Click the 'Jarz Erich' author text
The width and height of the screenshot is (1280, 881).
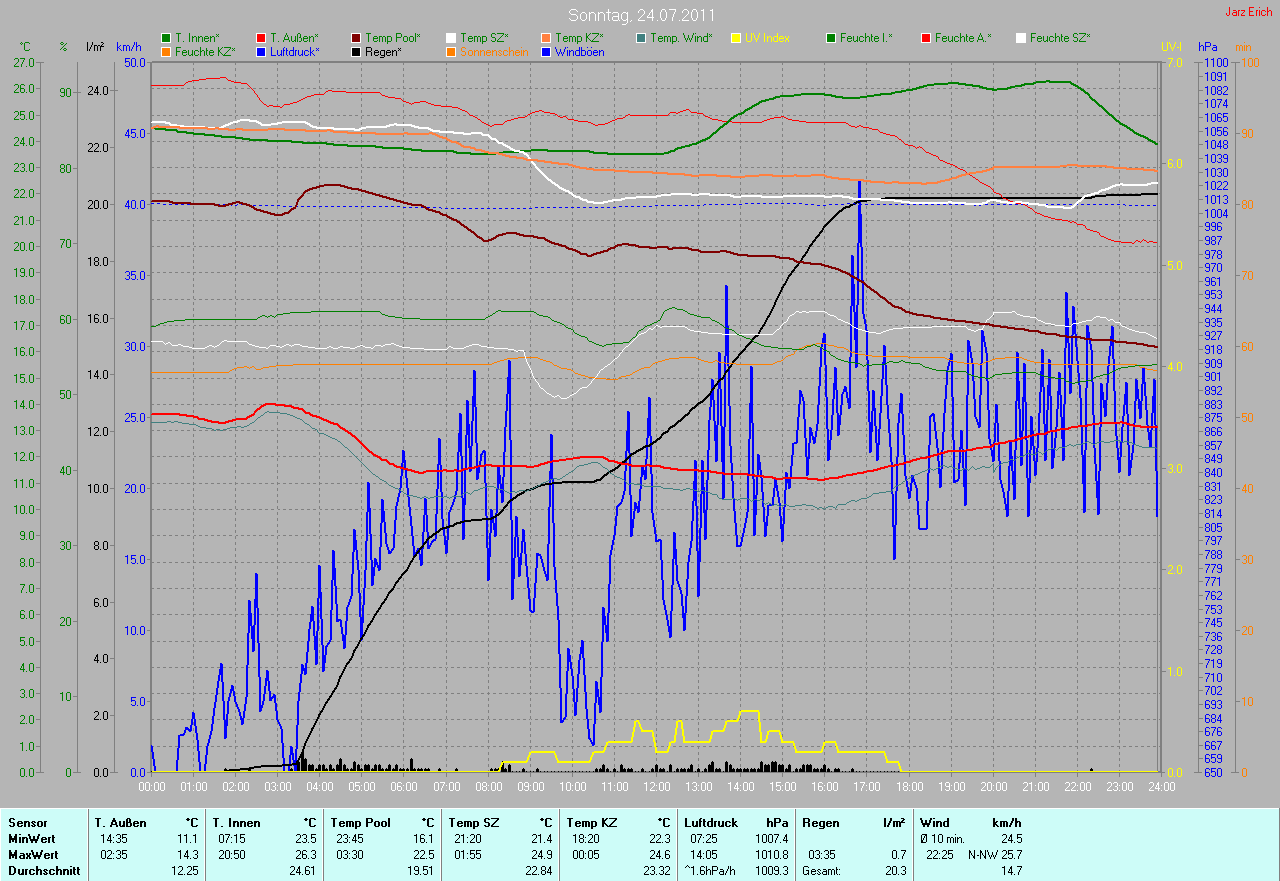click(x=1249, y=12)
